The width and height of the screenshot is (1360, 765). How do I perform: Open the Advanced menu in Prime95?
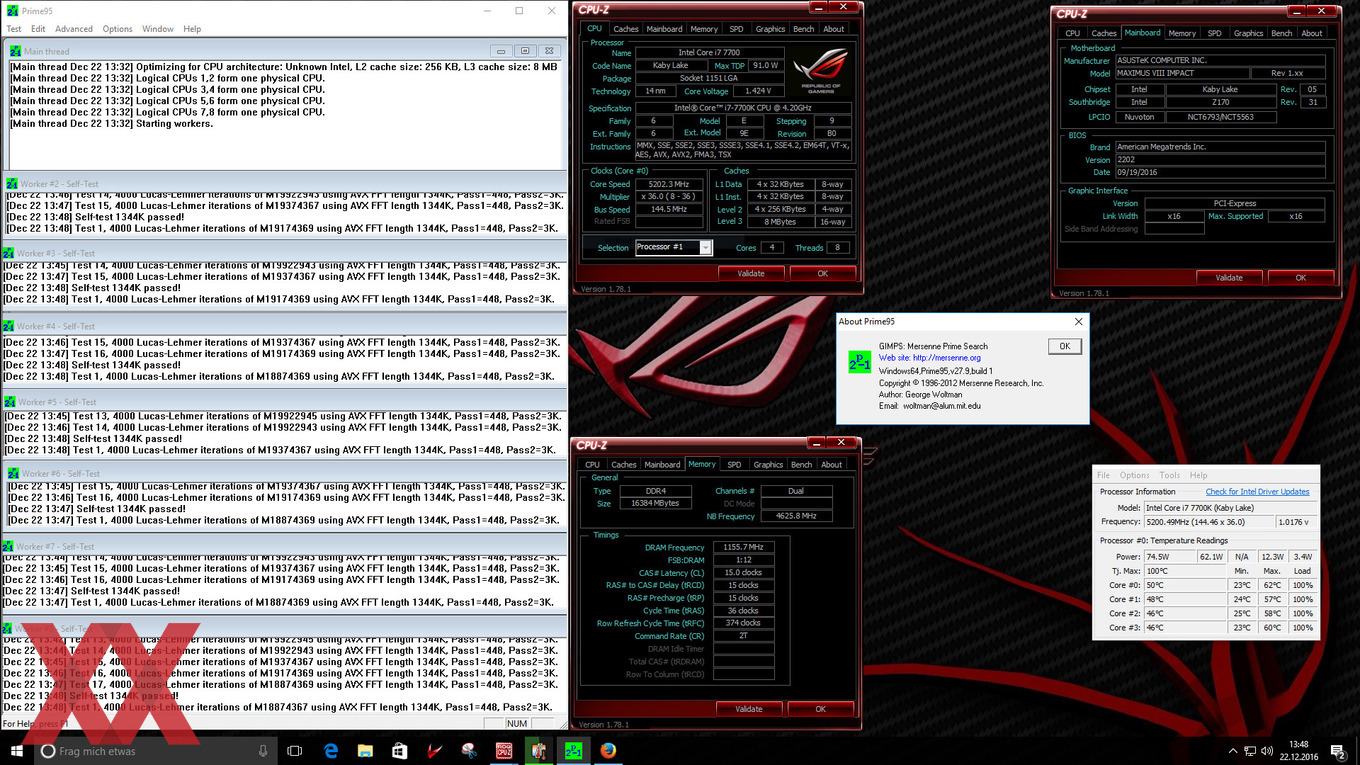pyautogui.click(x=74, y=29)
